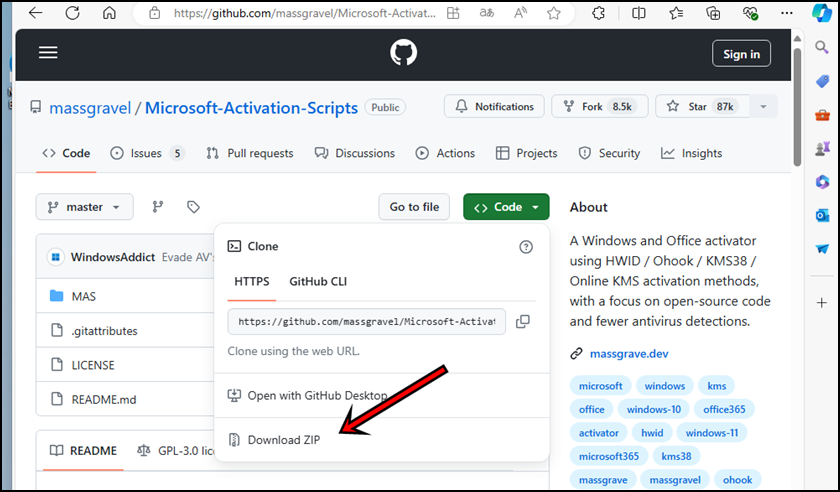Screen dimensions: 840x492
Task: View tags via the tag icon
Action: [x=193, y=207]
